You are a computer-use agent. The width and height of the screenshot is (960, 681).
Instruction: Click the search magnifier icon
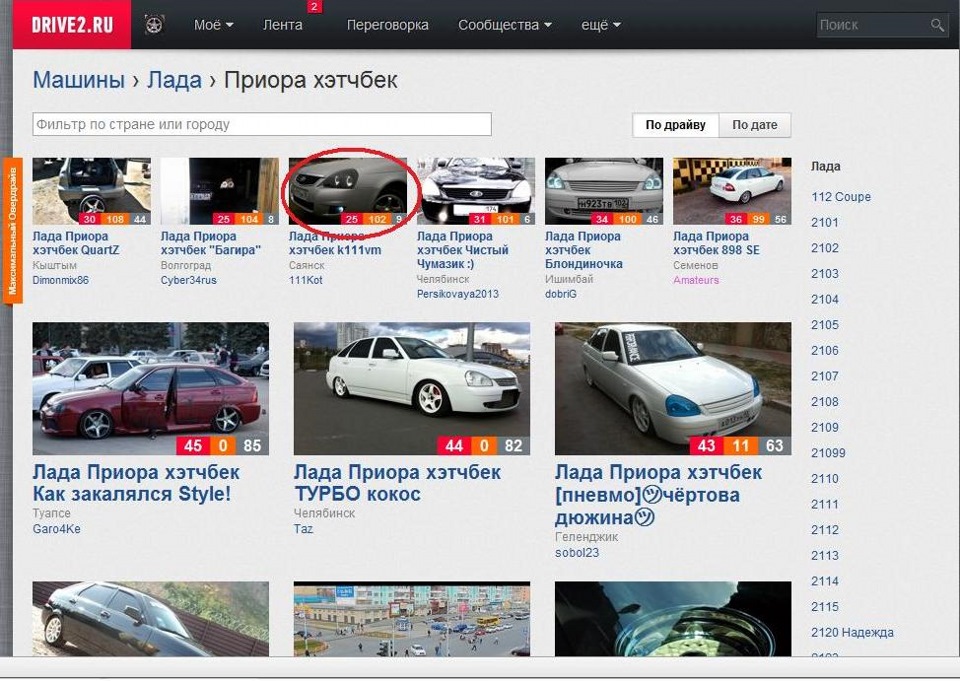[x=937, y=25]
